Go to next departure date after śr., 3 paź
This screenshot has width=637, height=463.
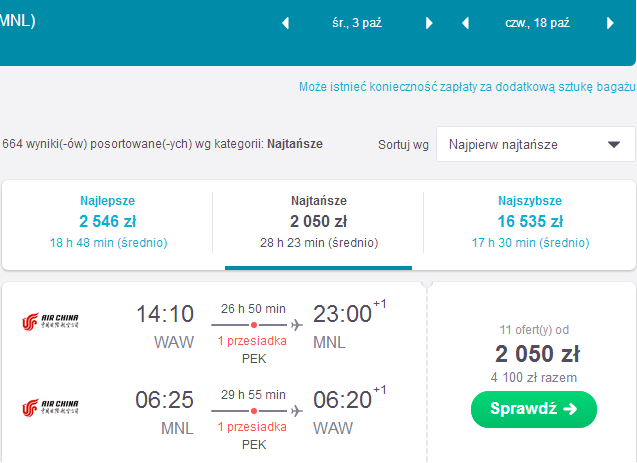[429, 23]
